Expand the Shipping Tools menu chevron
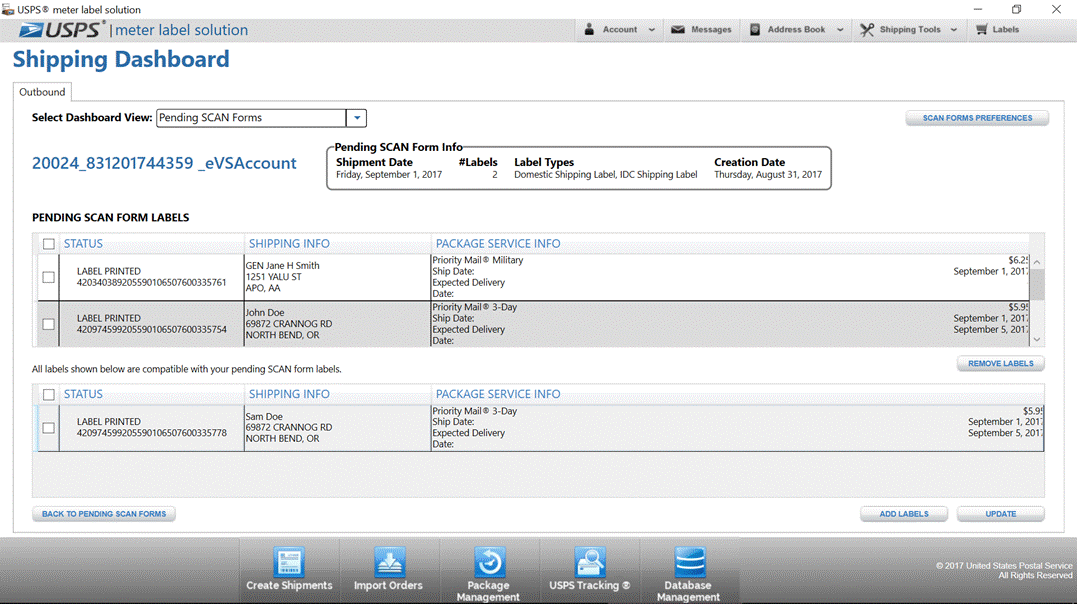 click(953, 30)
